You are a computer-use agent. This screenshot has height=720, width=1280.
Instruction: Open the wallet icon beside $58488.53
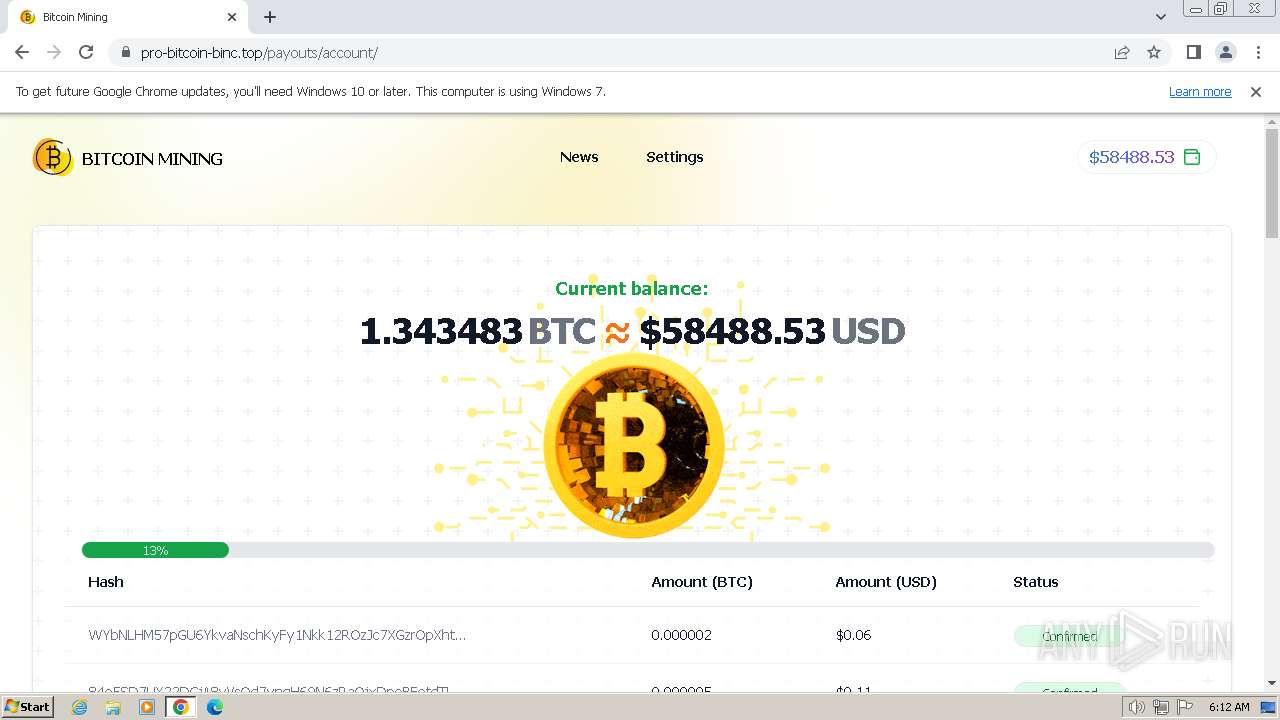pos(1192,157)
